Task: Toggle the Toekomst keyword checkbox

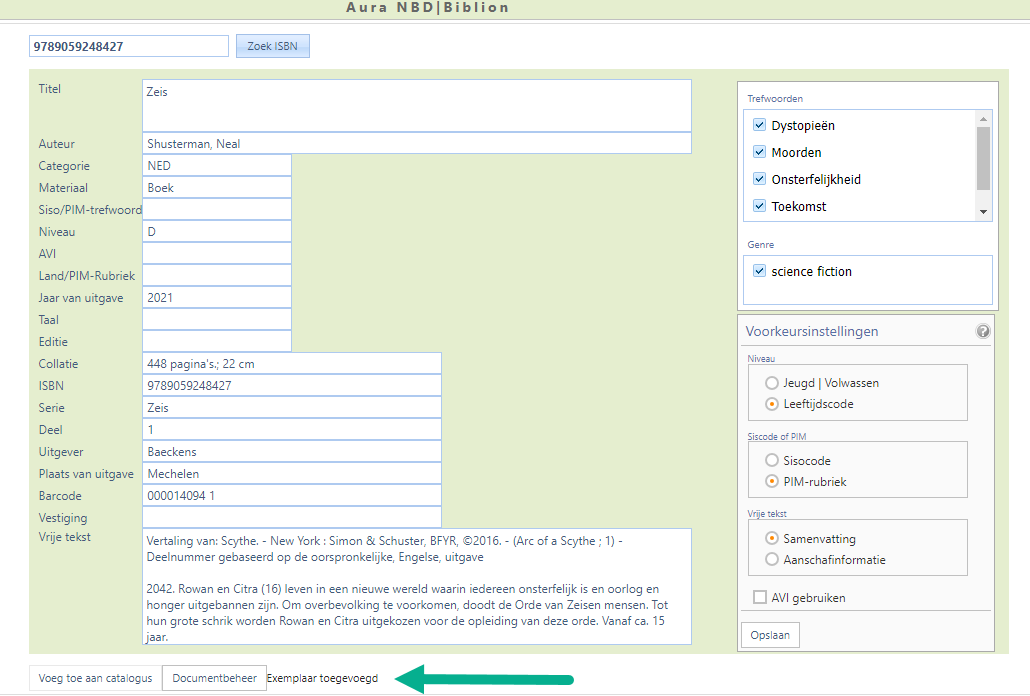Action: [760, 207]
